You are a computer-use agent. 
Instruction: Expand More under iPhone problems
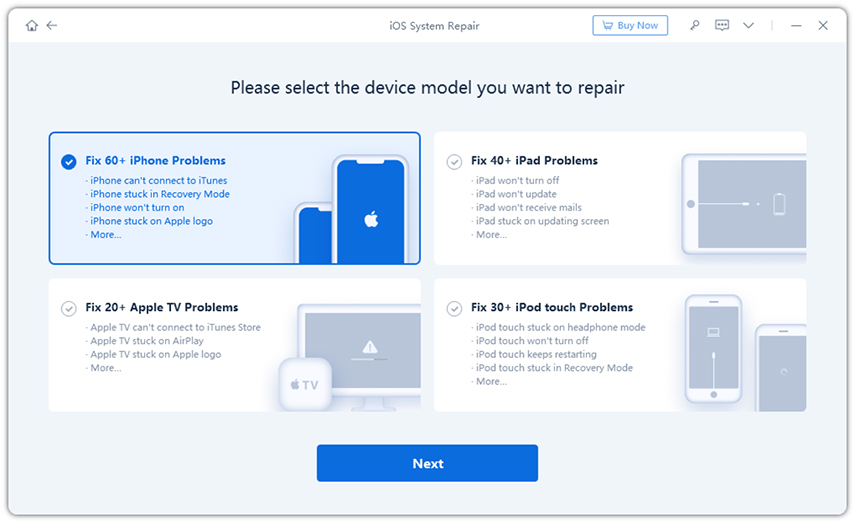click(x=105, y=235)
